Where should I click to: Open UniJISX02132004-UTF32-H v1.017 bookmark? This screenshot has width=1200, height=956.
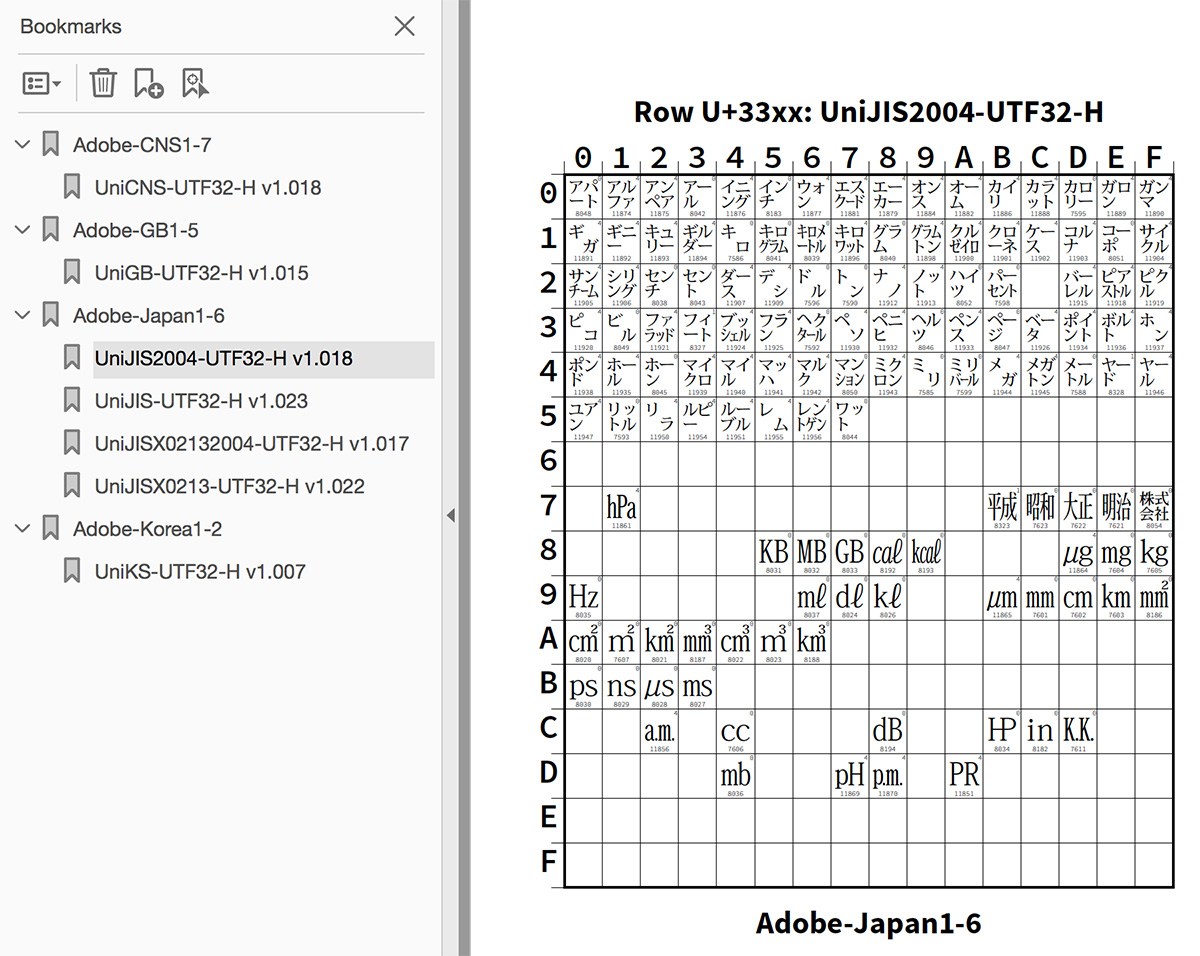[251, 444]
